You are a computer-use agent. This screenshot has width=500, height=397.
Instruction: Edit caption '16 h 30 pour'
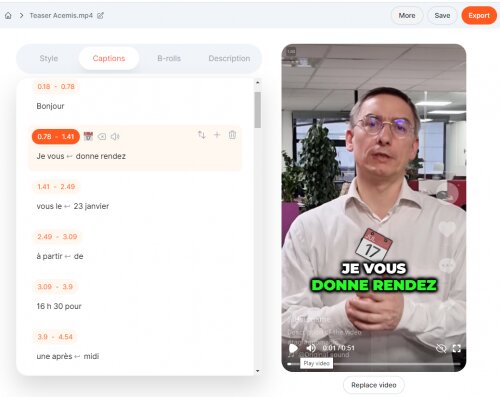coord(59,306)
